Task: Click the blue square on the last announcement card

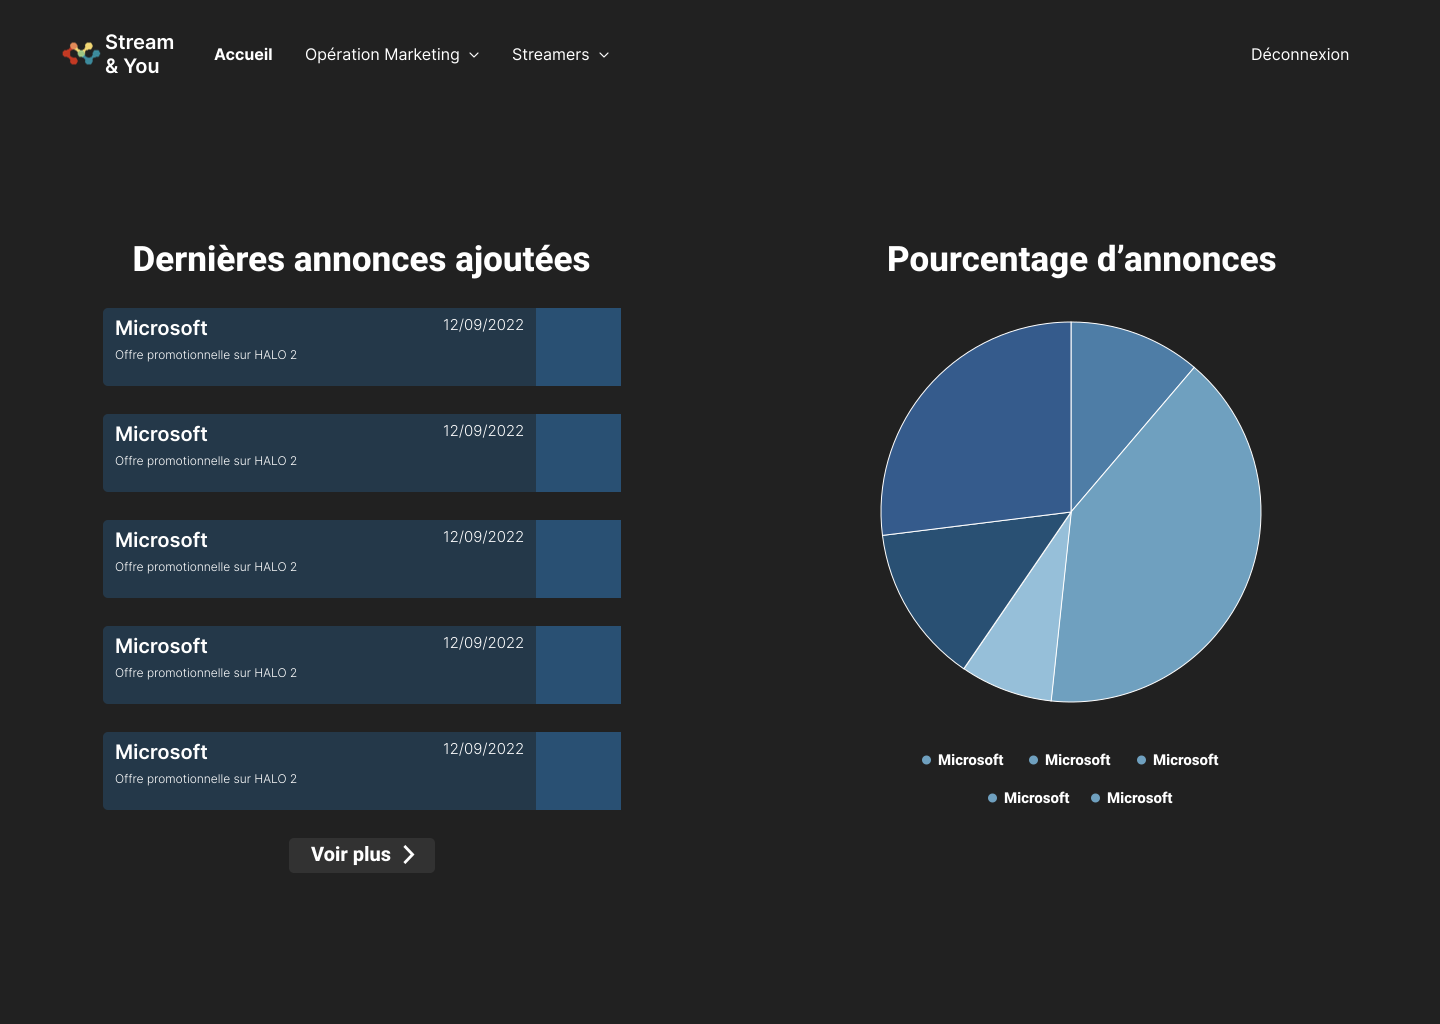Action: pos(578,771)
